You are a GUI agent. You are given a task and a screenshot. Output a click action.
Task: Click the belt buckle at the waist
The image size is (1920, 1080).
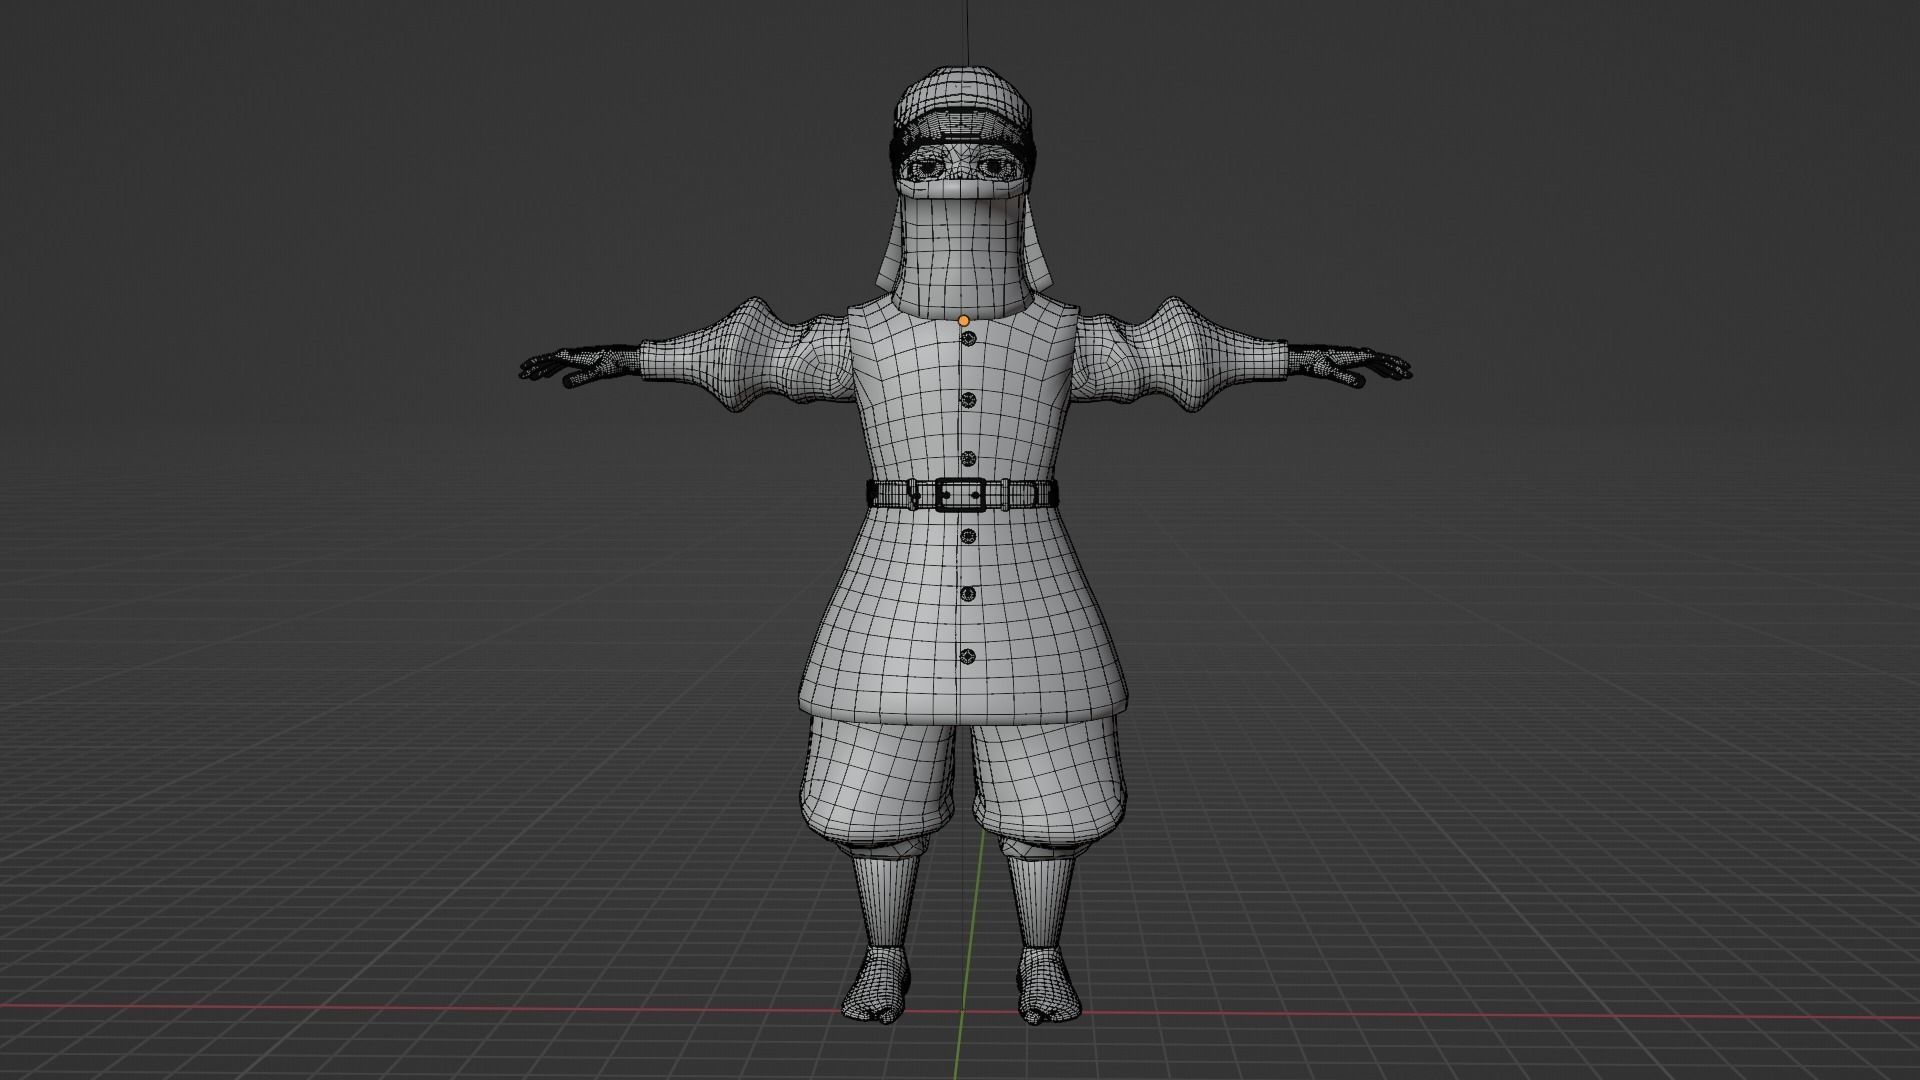click(961, 494)
